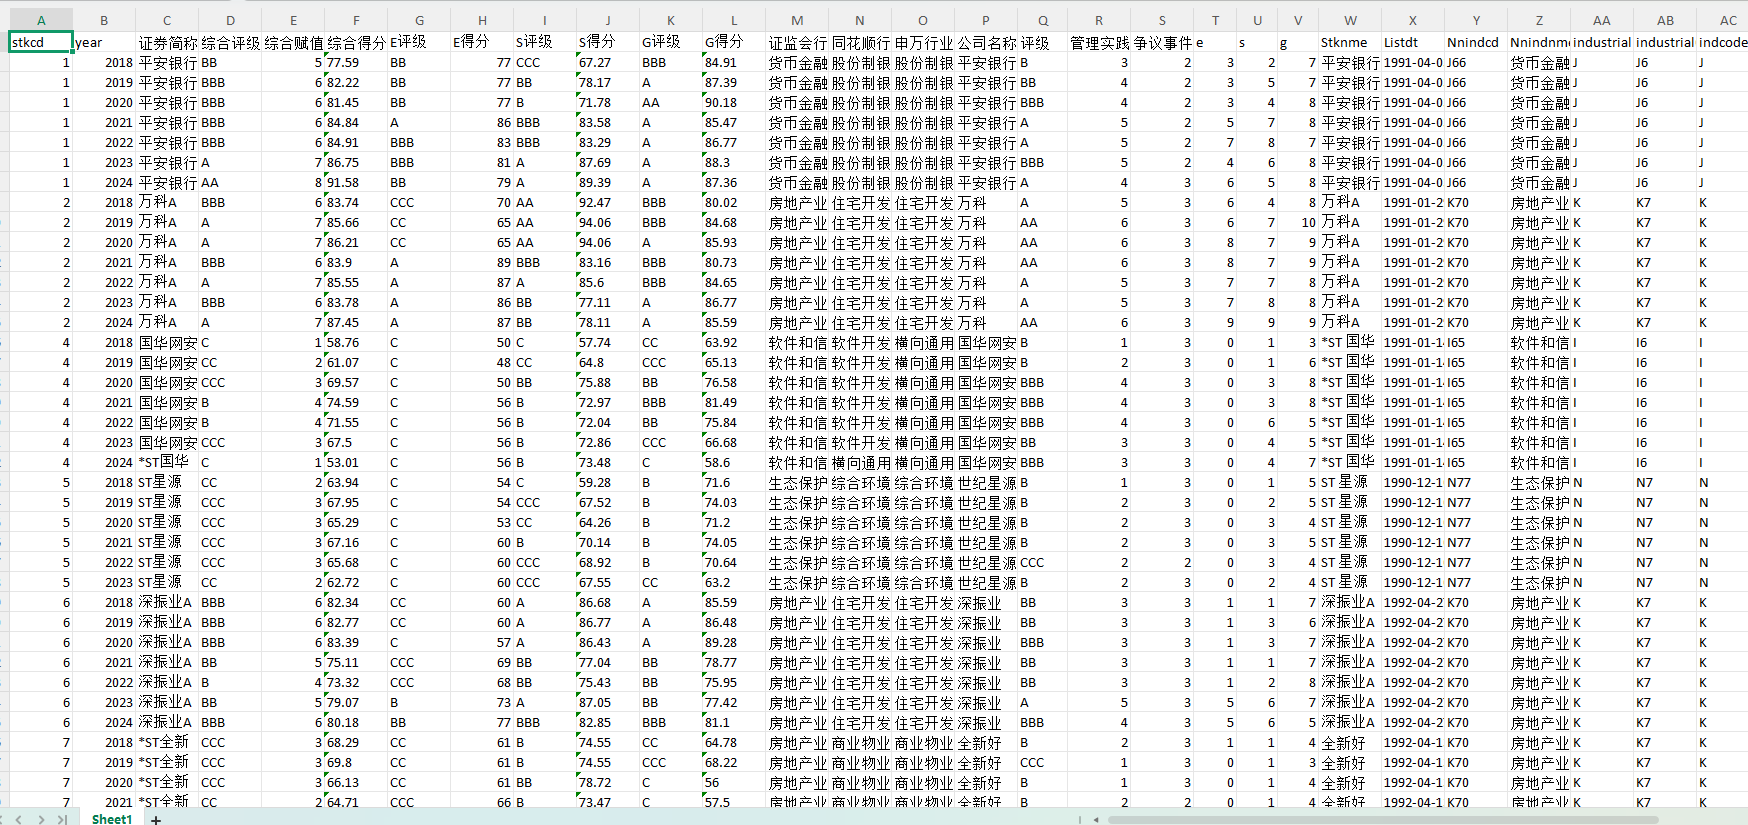Select column Z by its header
1748x825 pixels.
1539,20
